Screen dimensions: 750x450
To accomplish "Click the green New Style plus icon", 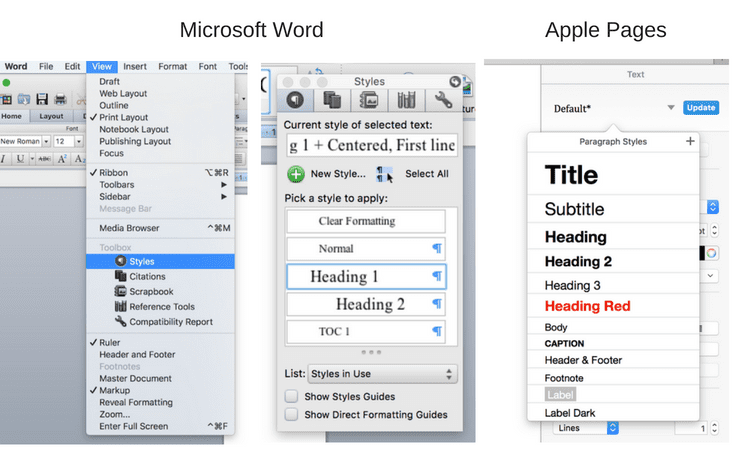I will (296, 174).
